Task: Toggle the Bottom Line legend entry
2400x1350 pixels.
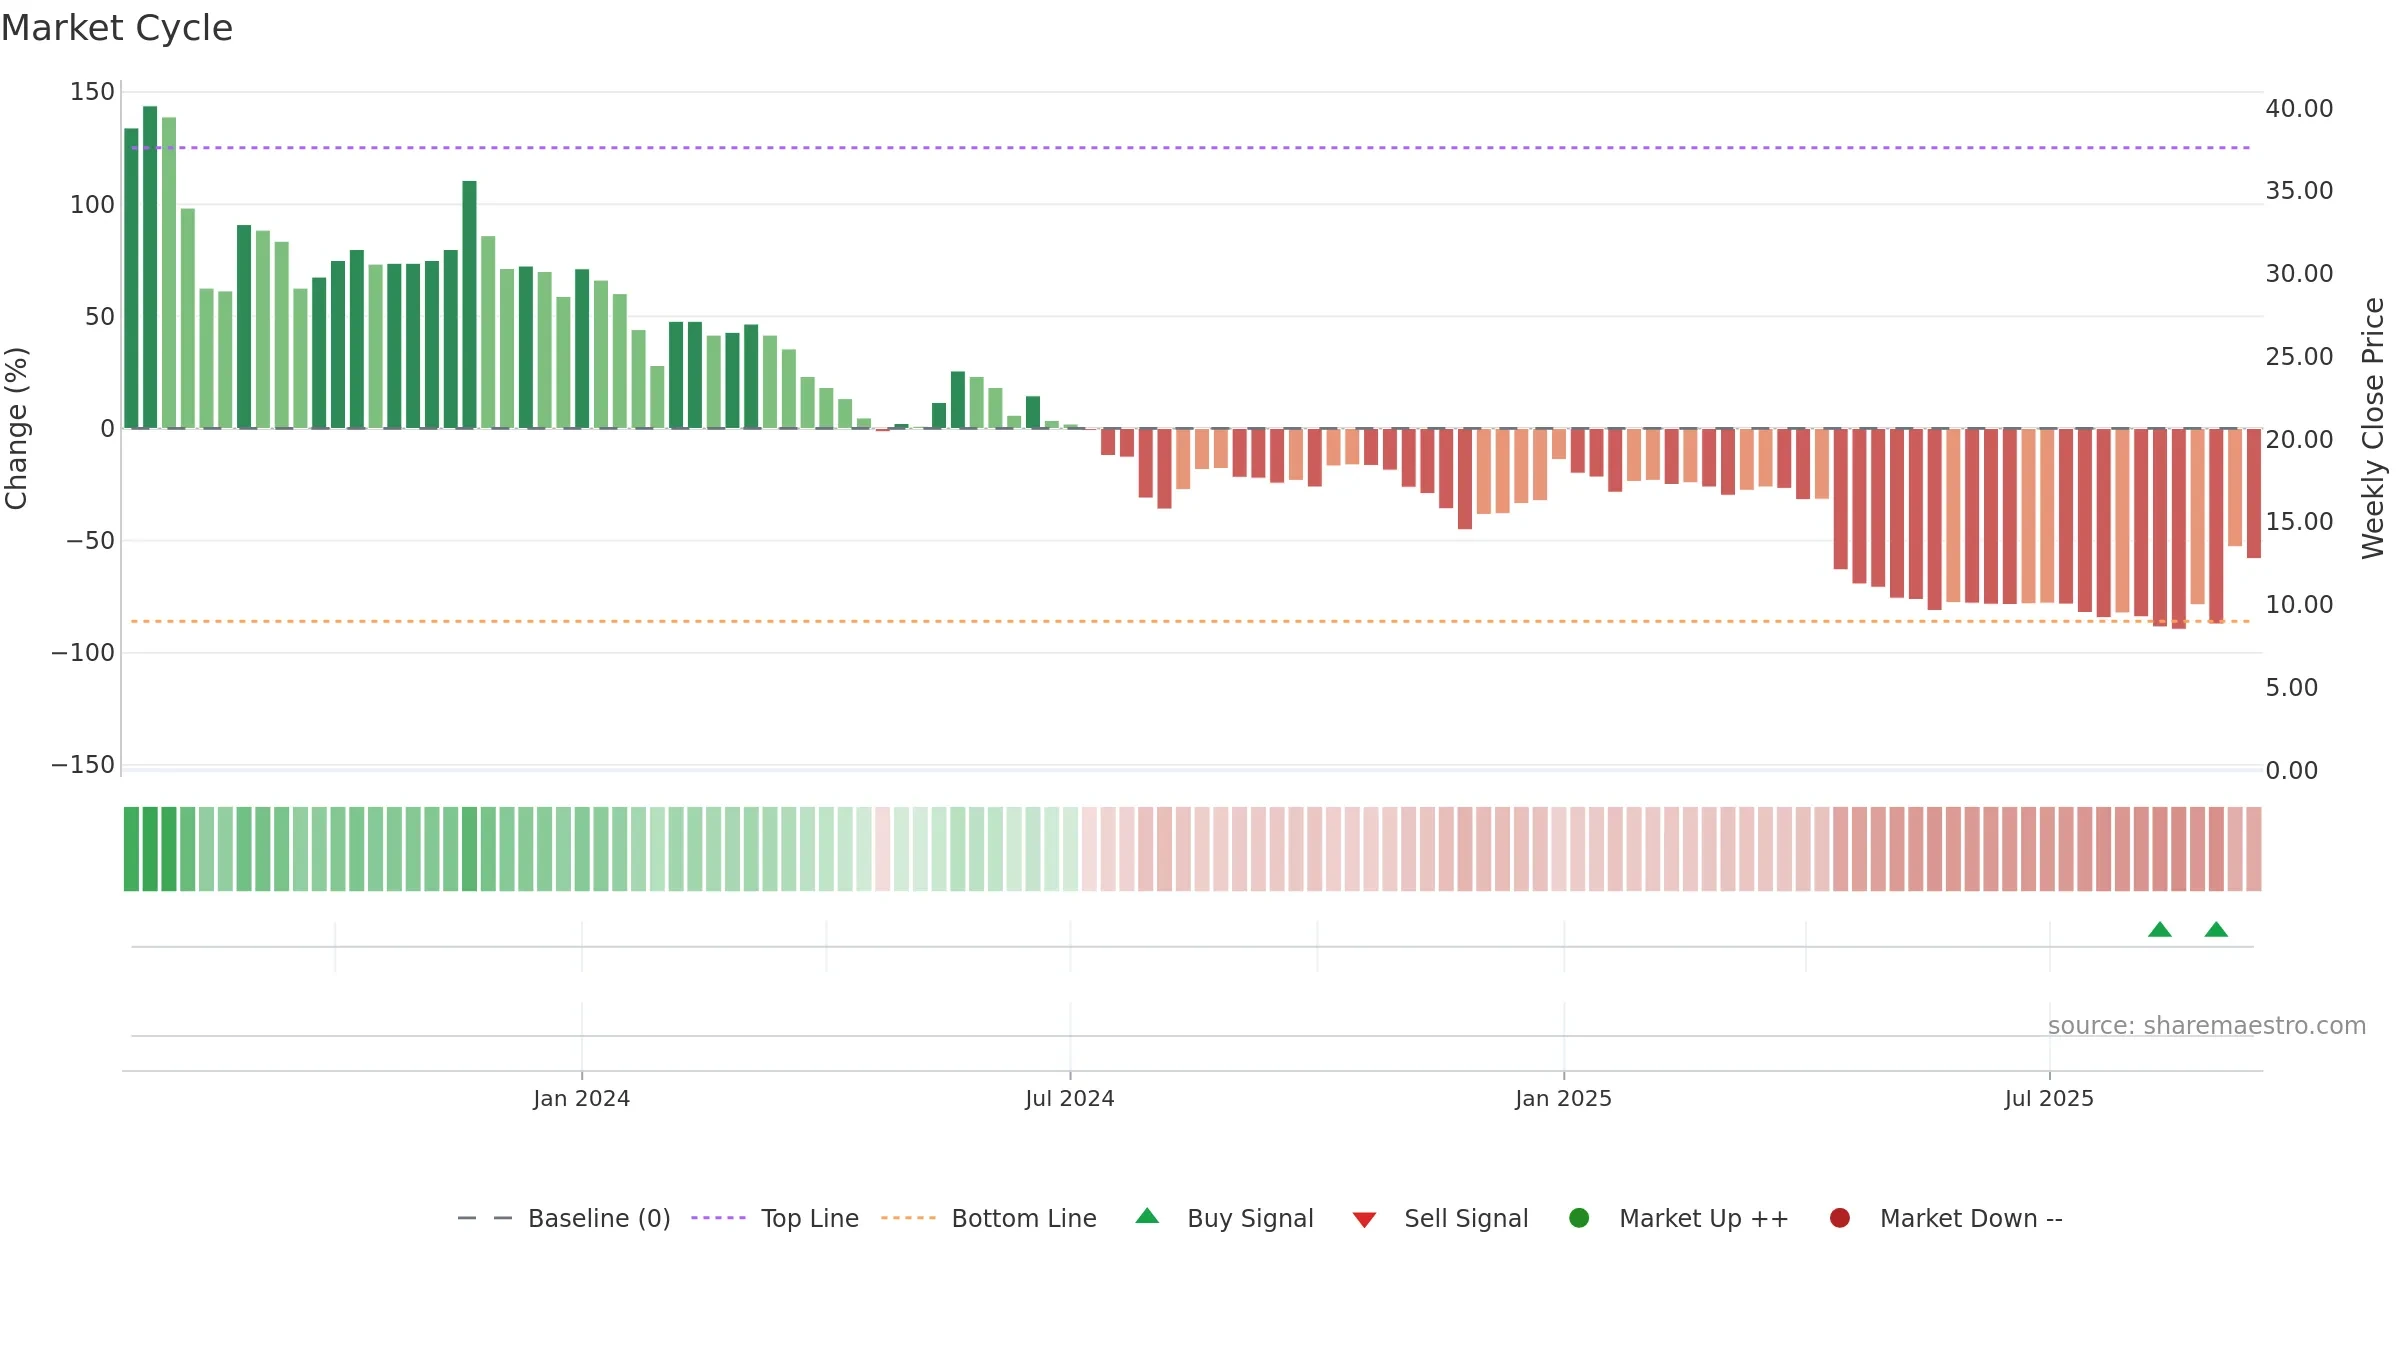Action: click(x=989, y=1218)
